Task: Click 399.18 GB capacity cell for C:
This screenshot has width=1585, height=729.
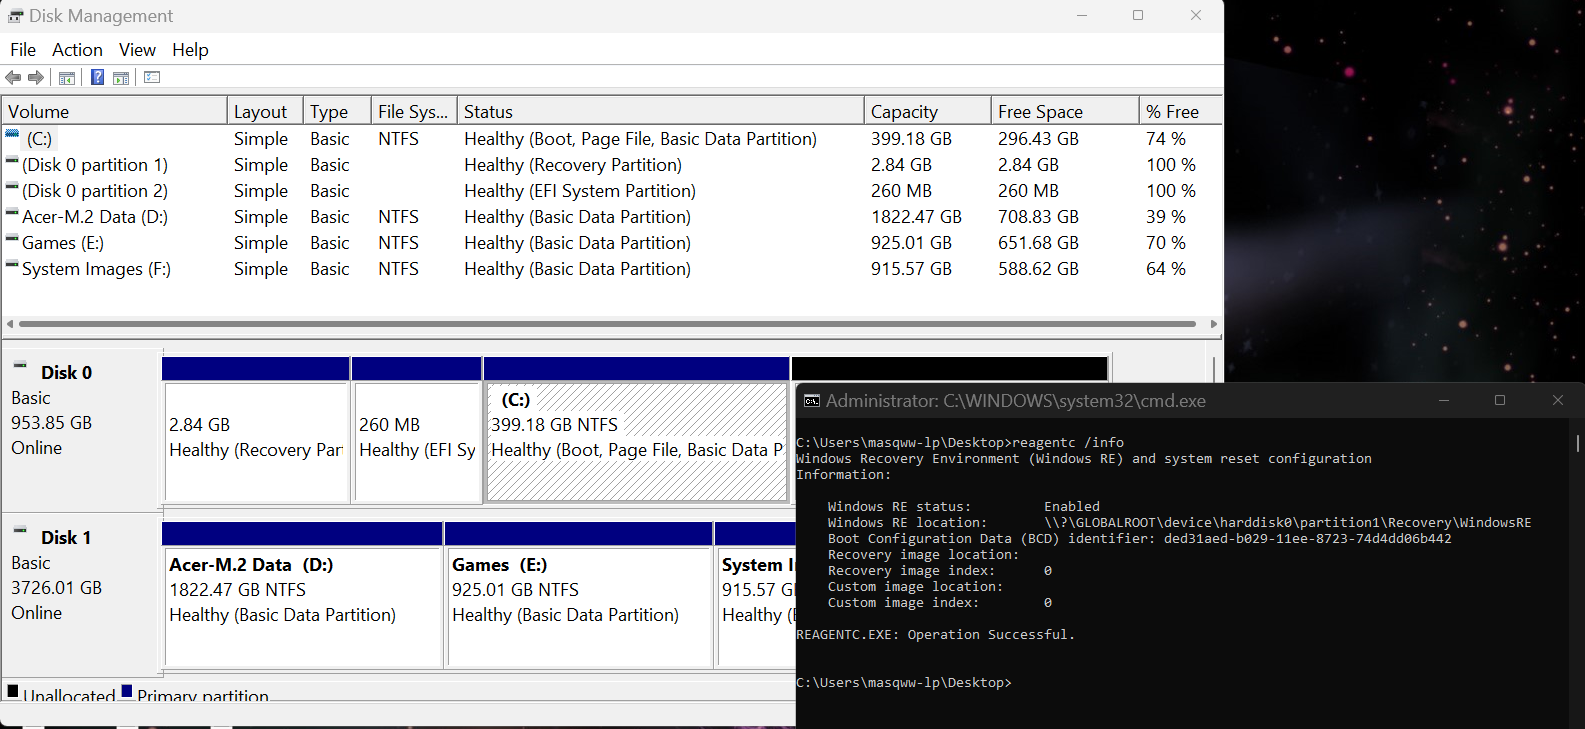Action: [911, 139]
